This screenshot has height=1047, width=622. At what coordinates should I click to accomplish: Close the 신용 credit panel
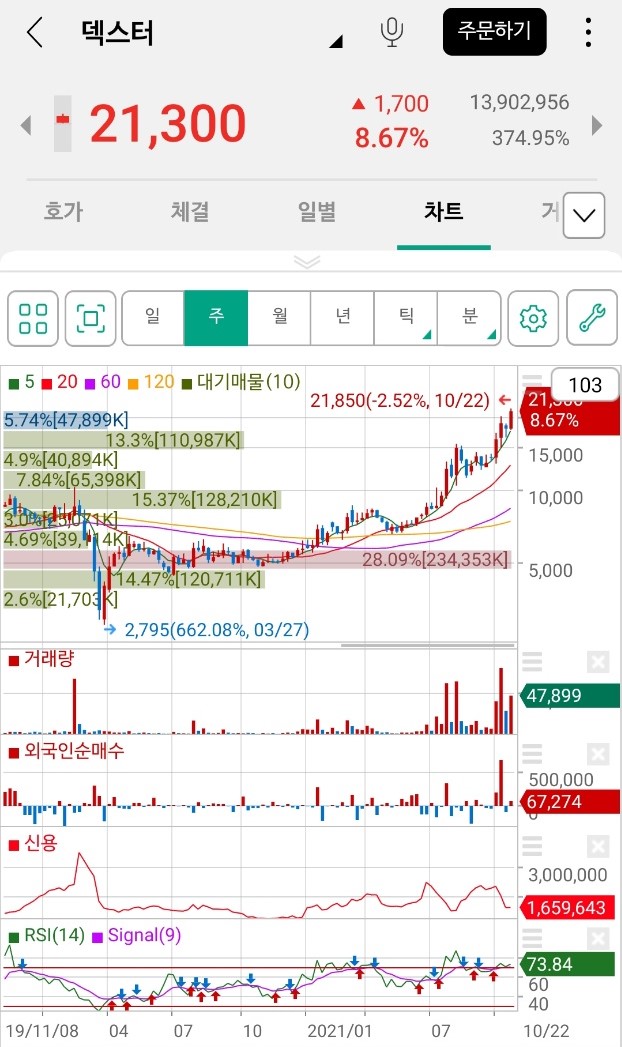click(x=597, y=847)
